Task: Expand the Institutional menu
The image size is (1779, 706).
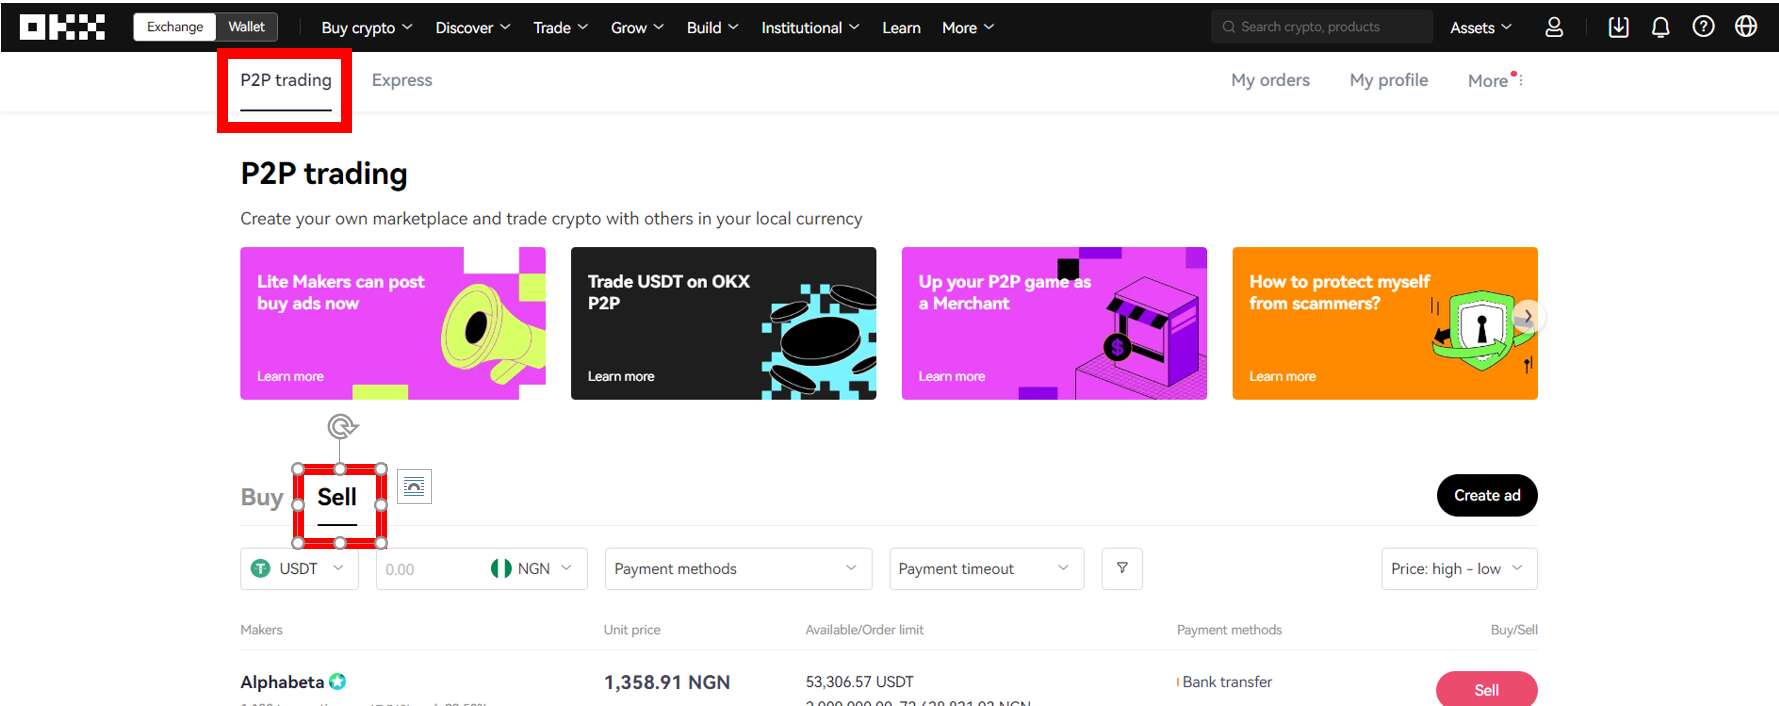Action: (x=810, y=28)
